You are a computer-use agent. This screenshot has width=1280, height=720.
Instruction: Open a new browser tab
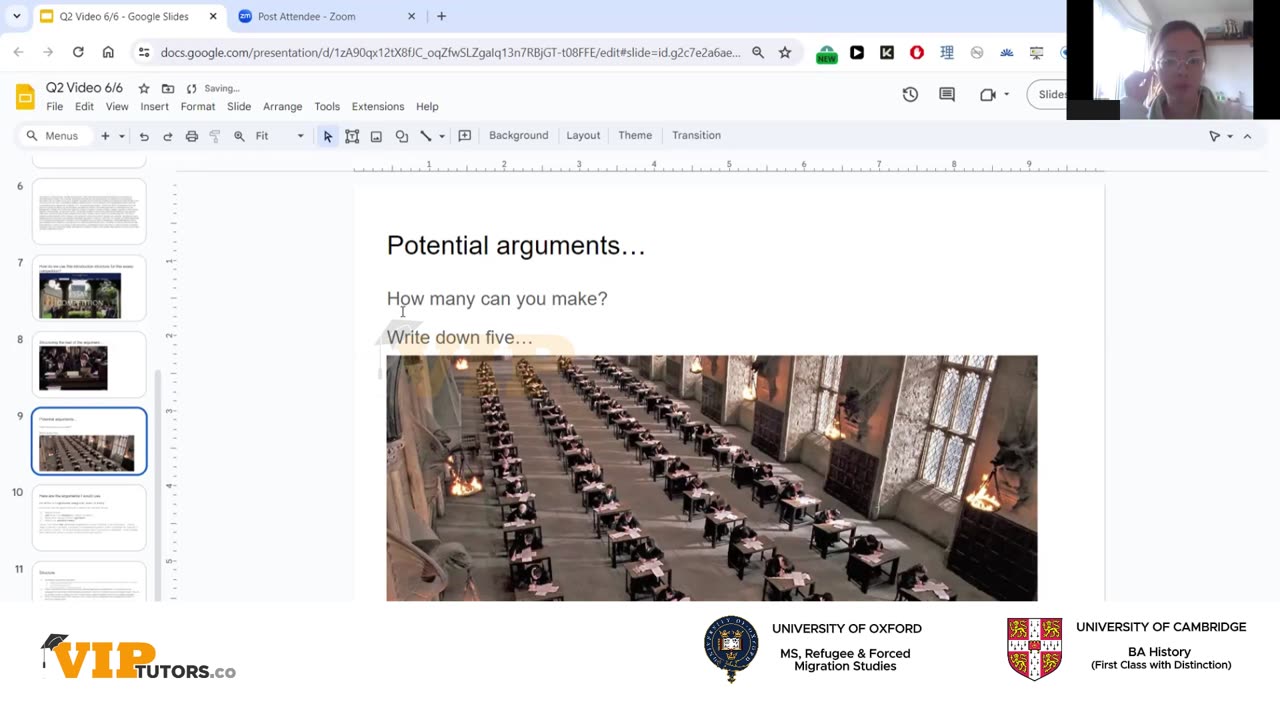point(441,16)
